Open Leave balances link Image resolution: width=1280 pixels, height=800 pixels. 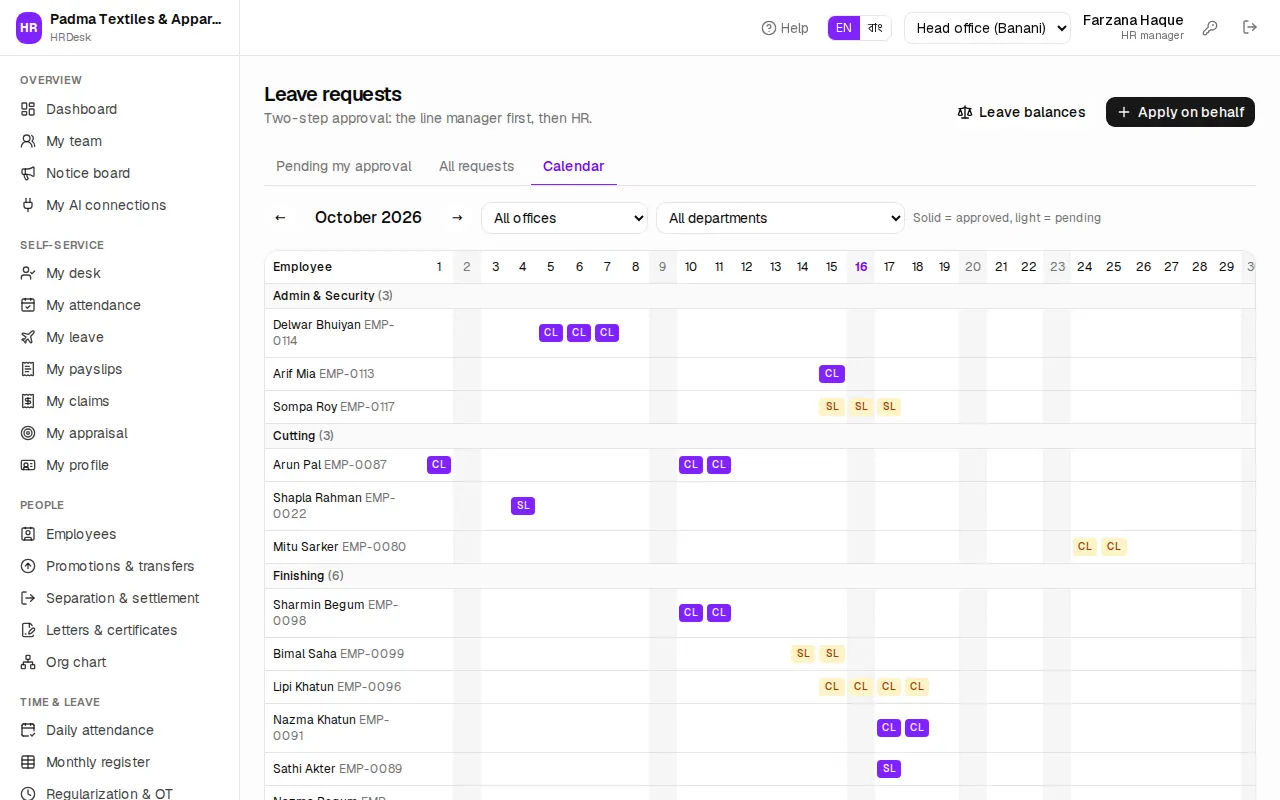click(1021, 112)
